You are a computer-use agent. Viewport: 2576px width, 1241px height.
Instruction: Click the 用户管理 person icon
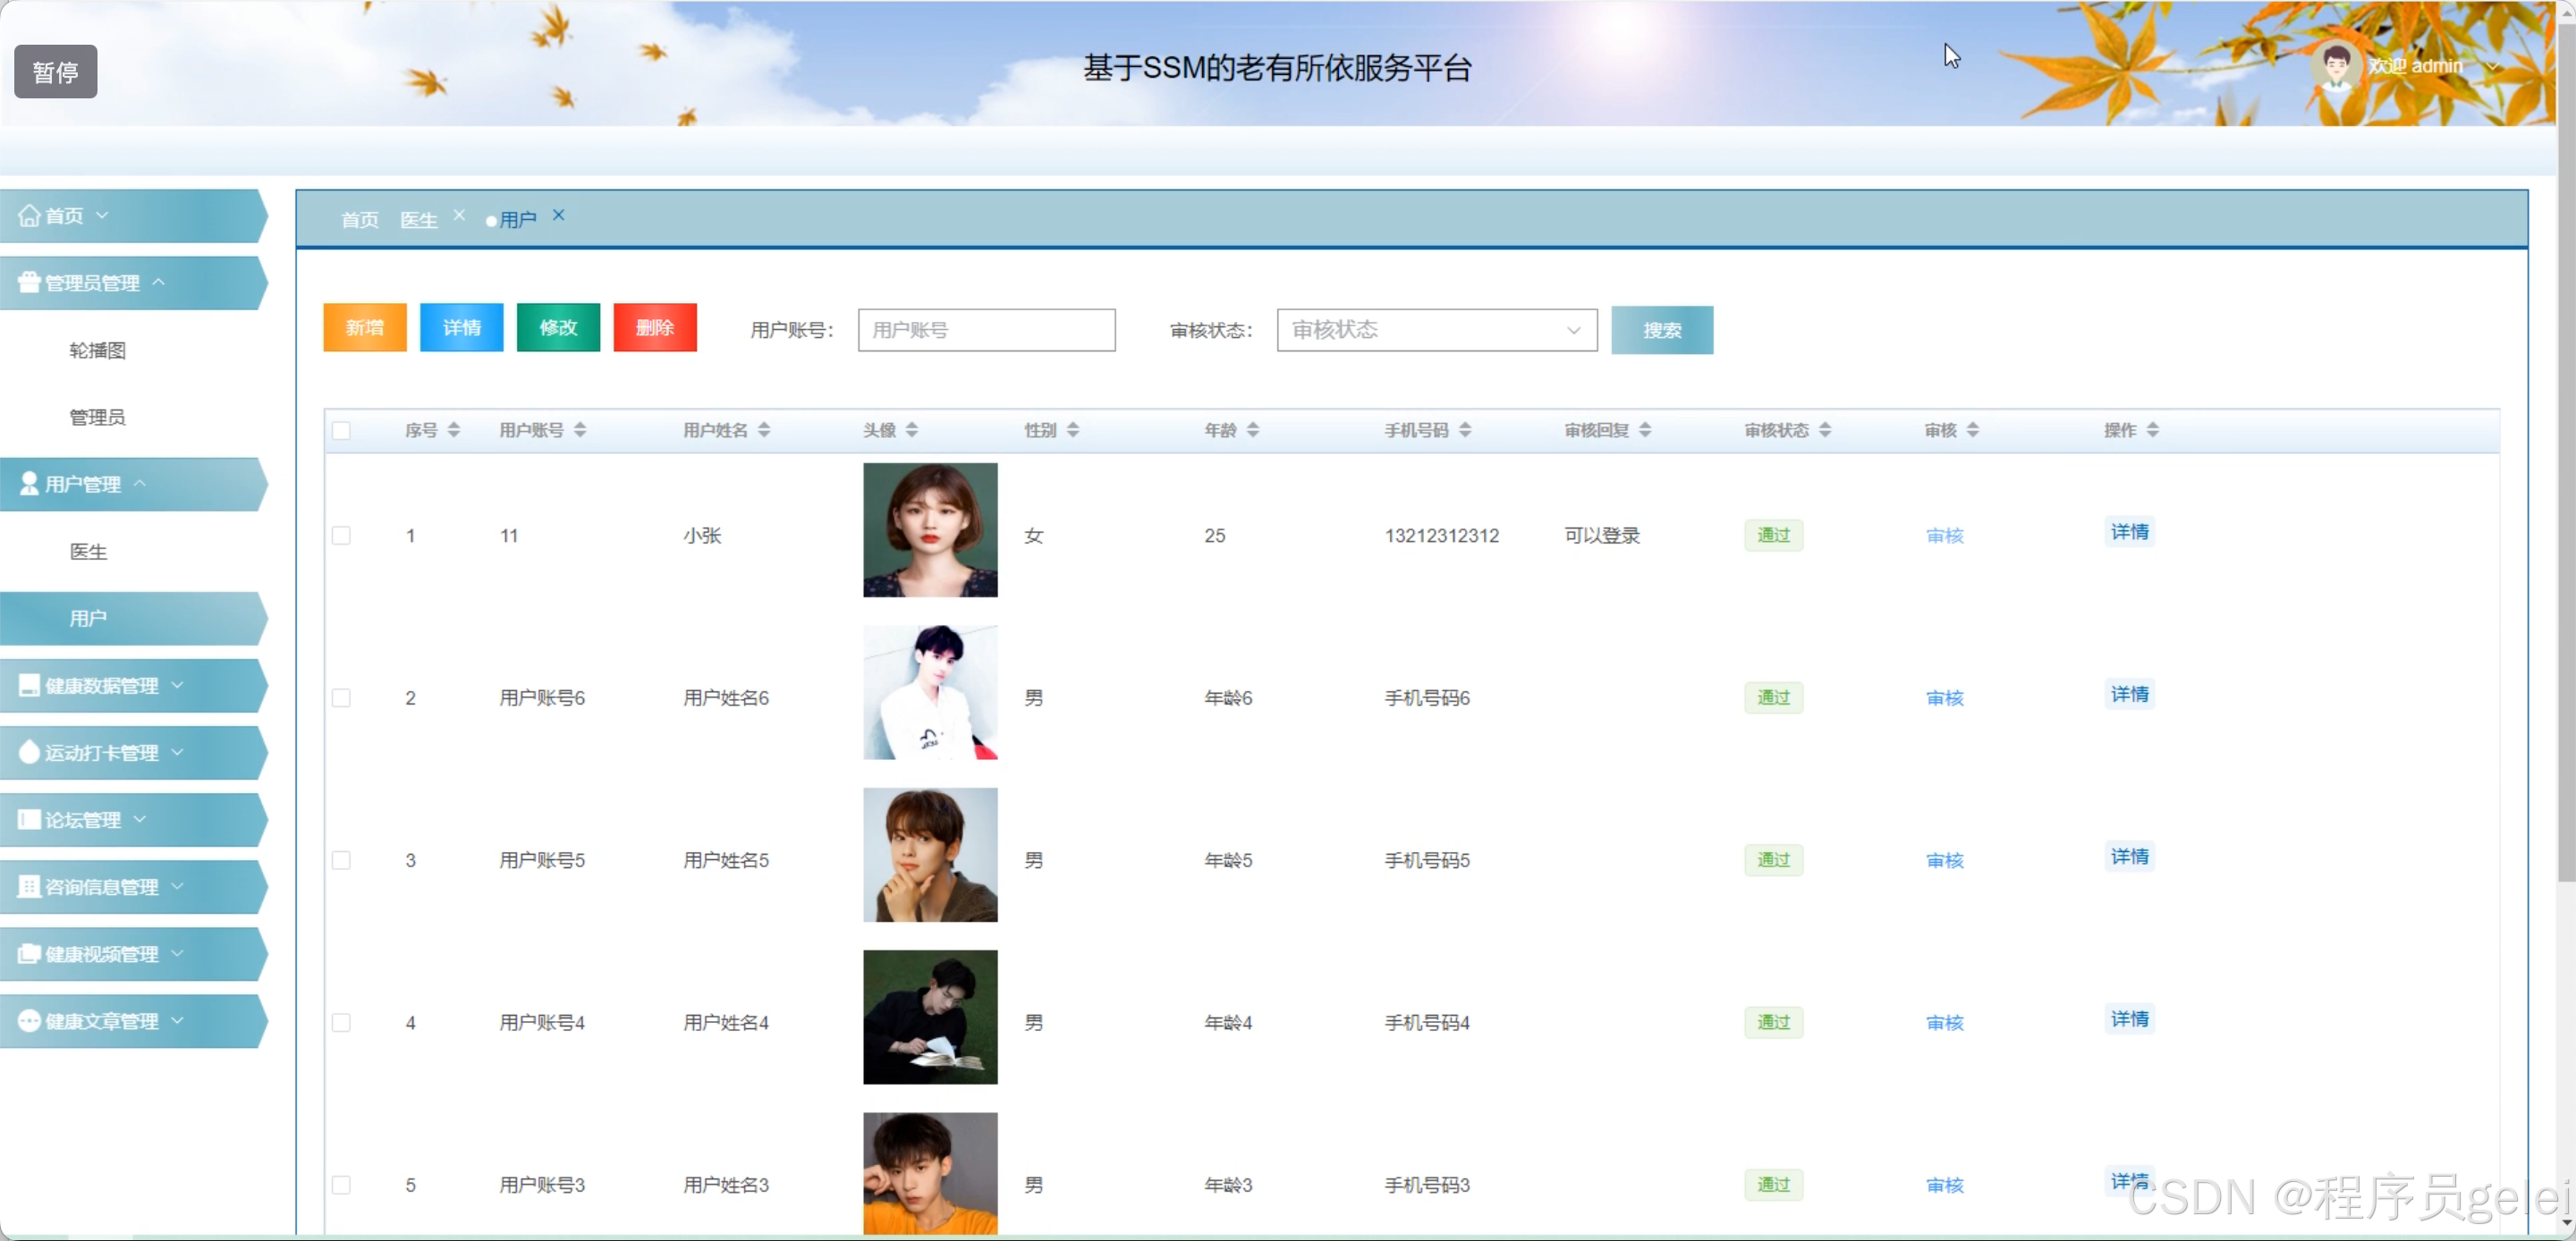pos(29,484)
